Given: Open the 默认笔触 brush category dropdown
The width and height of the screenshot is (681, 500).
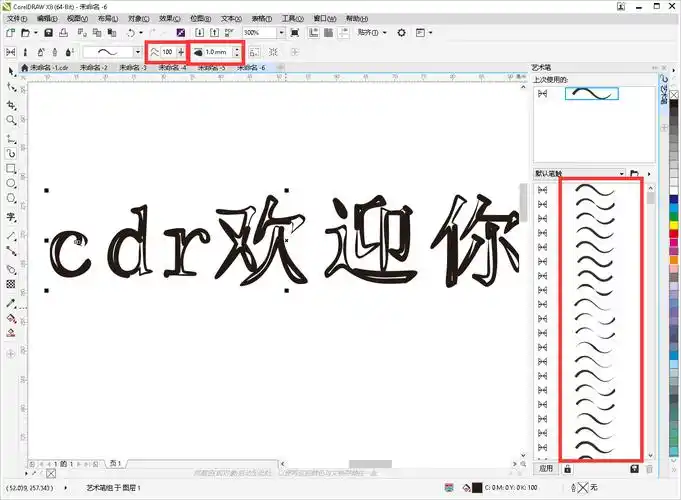Looking at the screenshot, I should coord(621,174).
